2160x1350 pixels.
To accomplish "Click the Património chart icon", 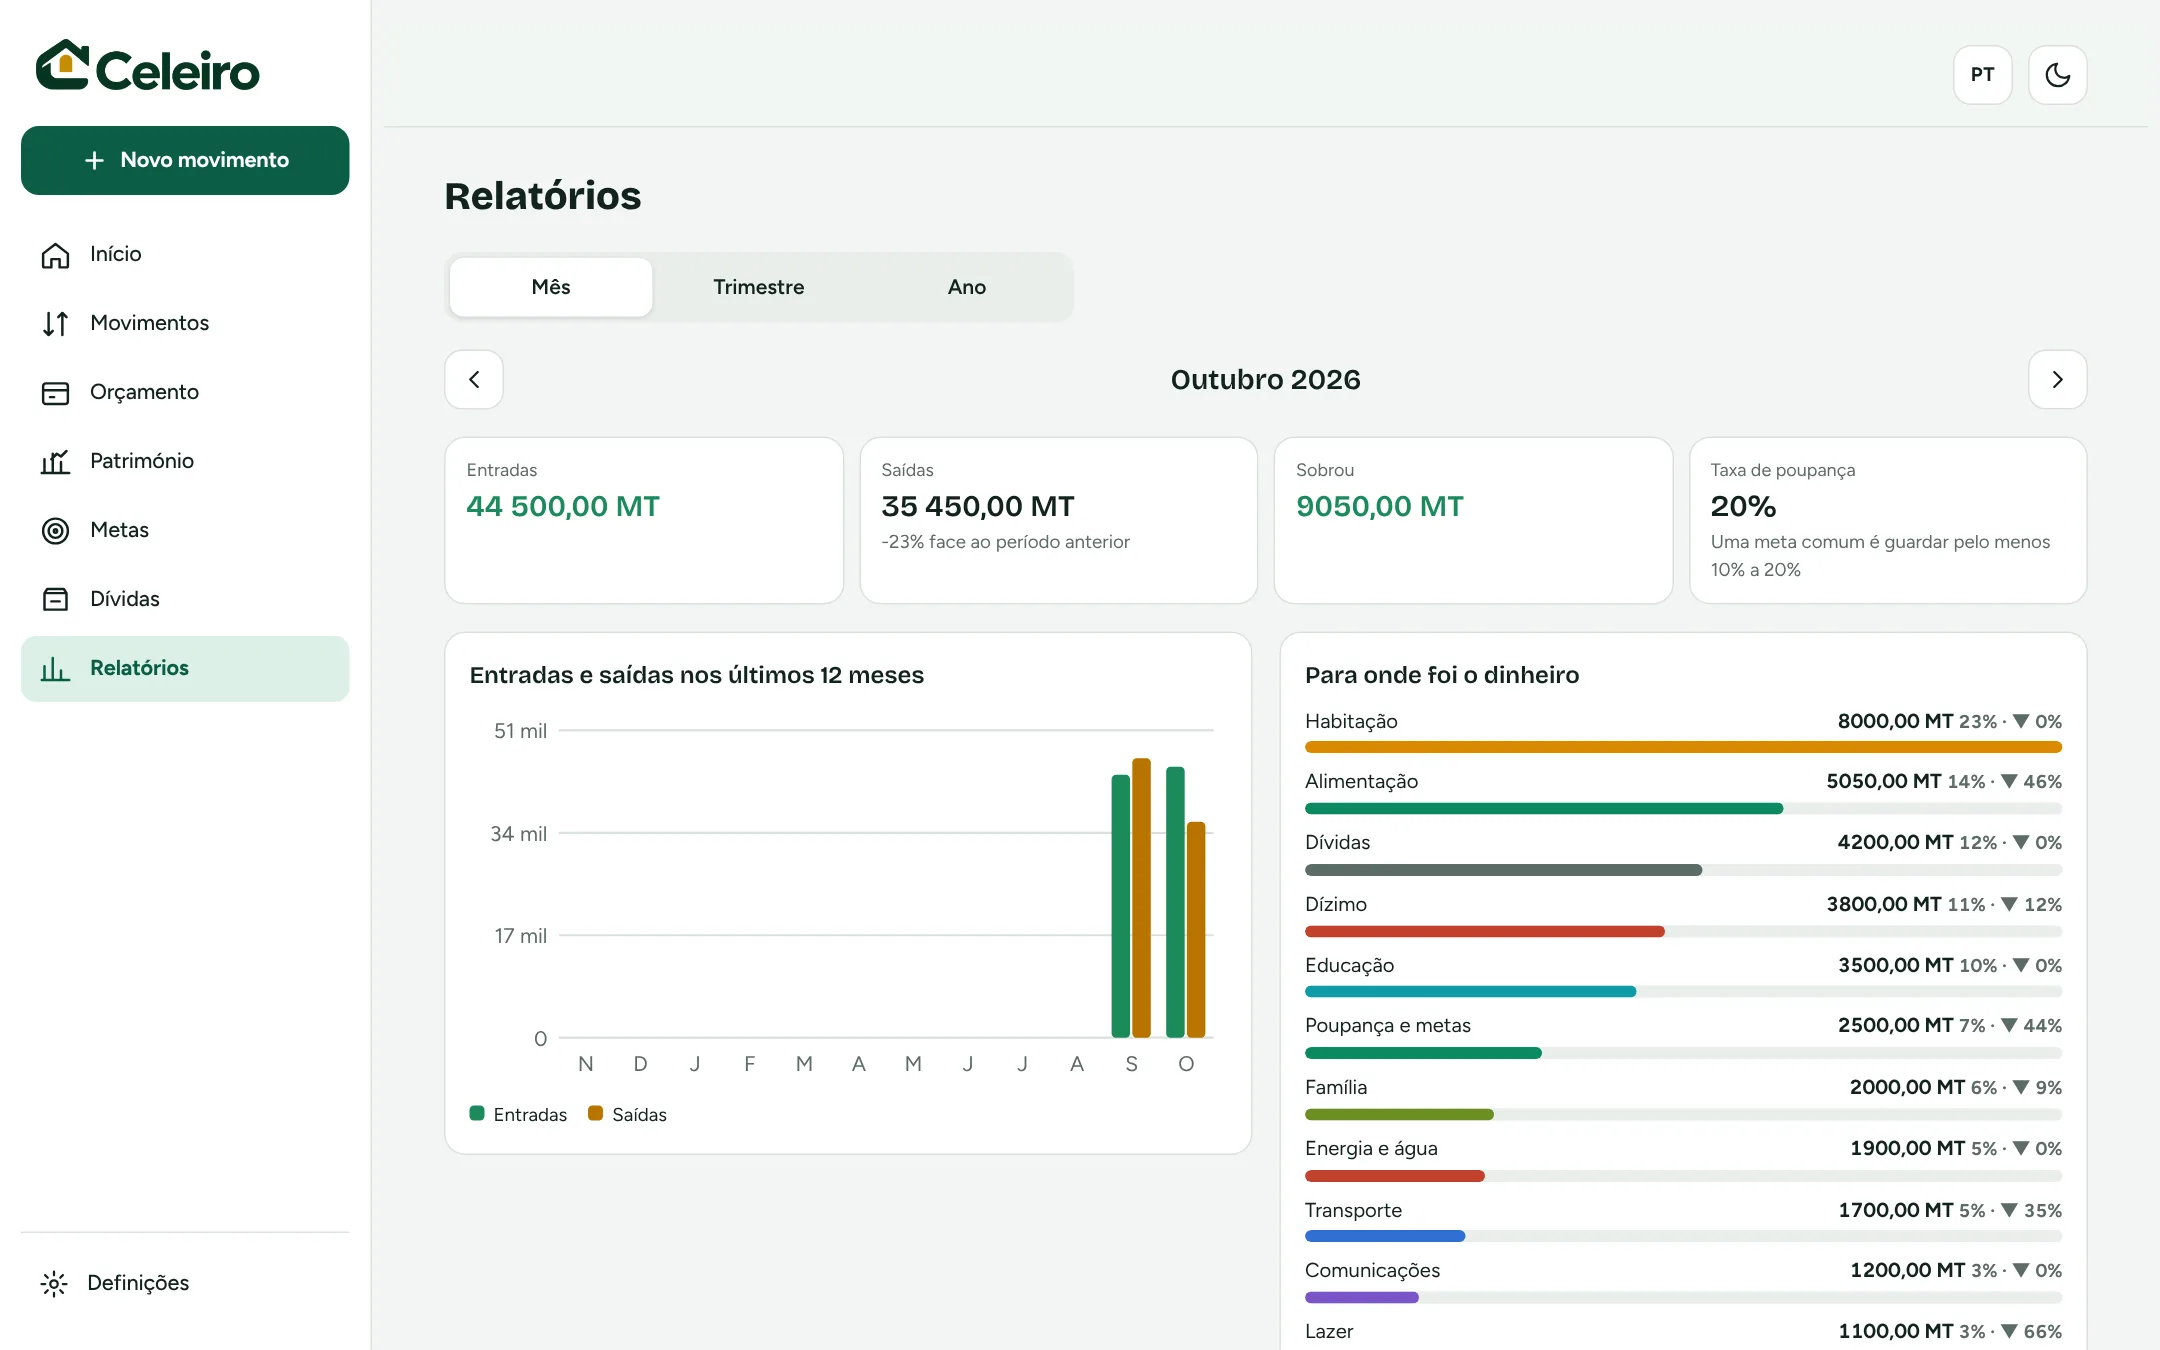I will (55, 462).
